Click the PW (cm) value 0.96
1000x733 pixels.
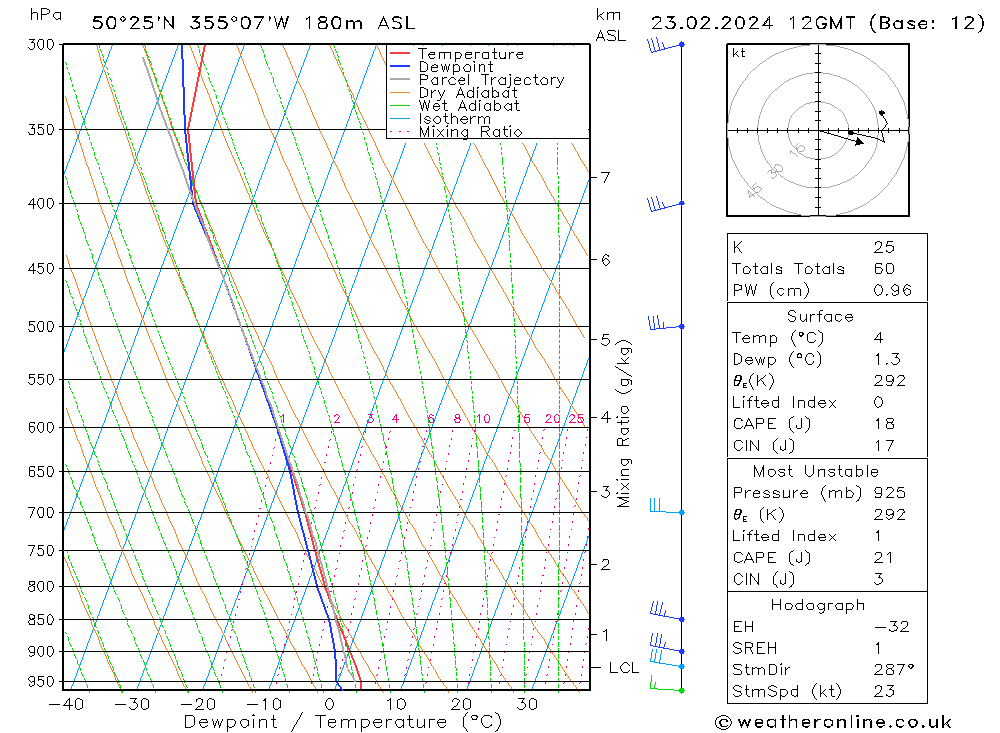[x=892, y=290]
